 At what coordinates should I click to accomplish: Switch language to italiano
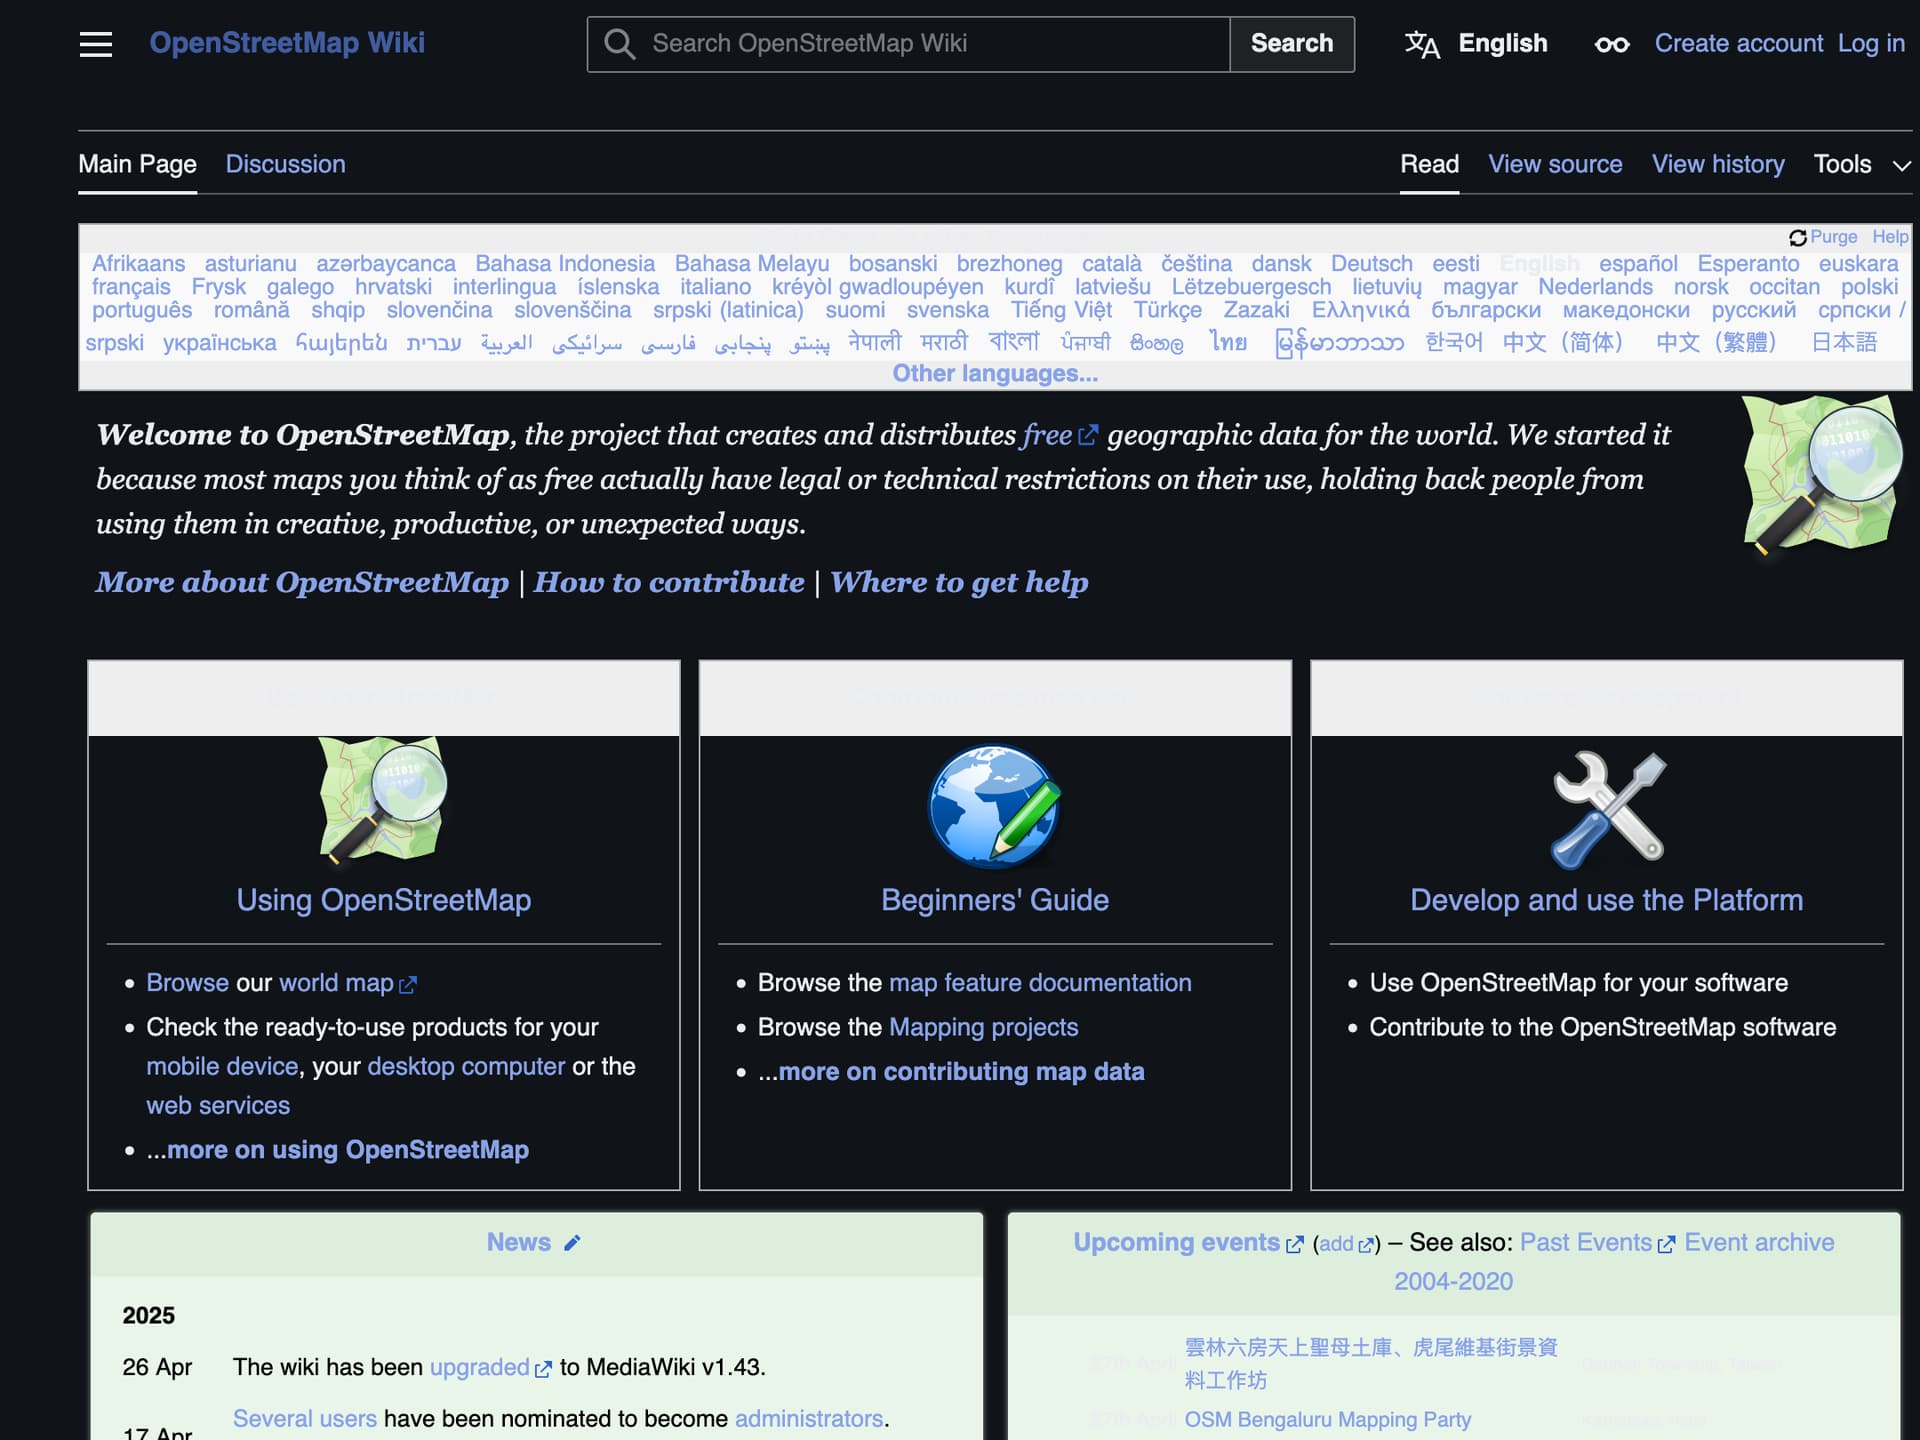pyautogui.click(x=715, y=287)
